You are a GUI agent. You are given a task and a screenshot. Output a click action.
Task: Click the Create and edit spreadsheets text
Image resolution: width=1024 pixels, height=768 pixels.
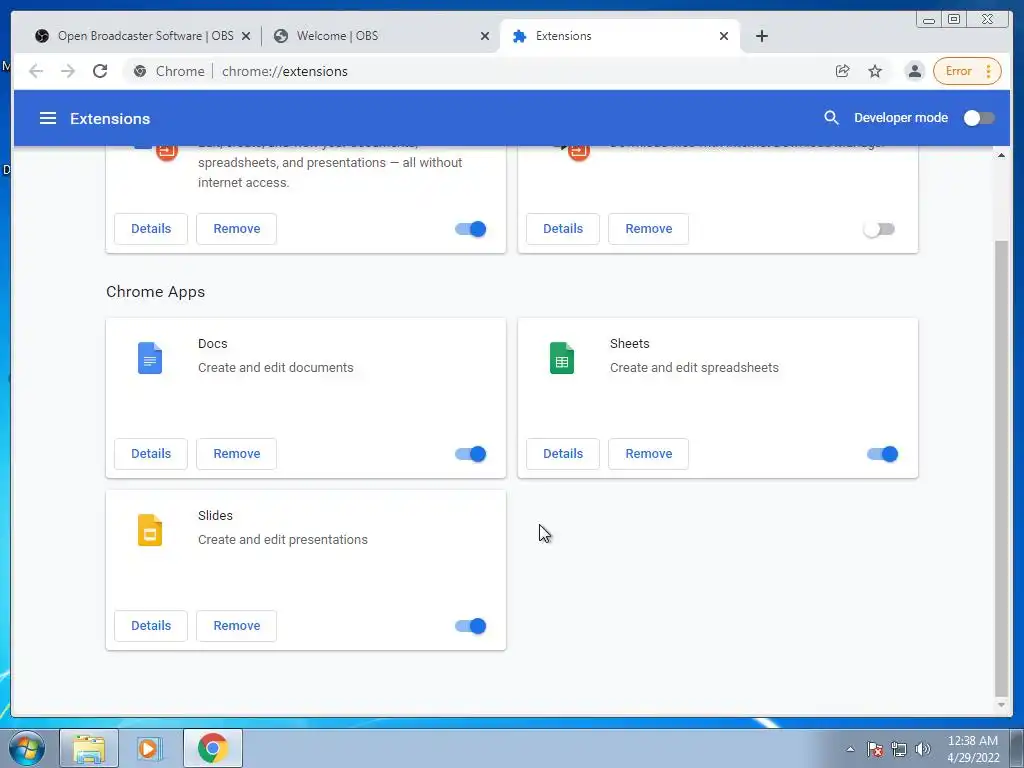pyautogui.click(x=694, y=368)
